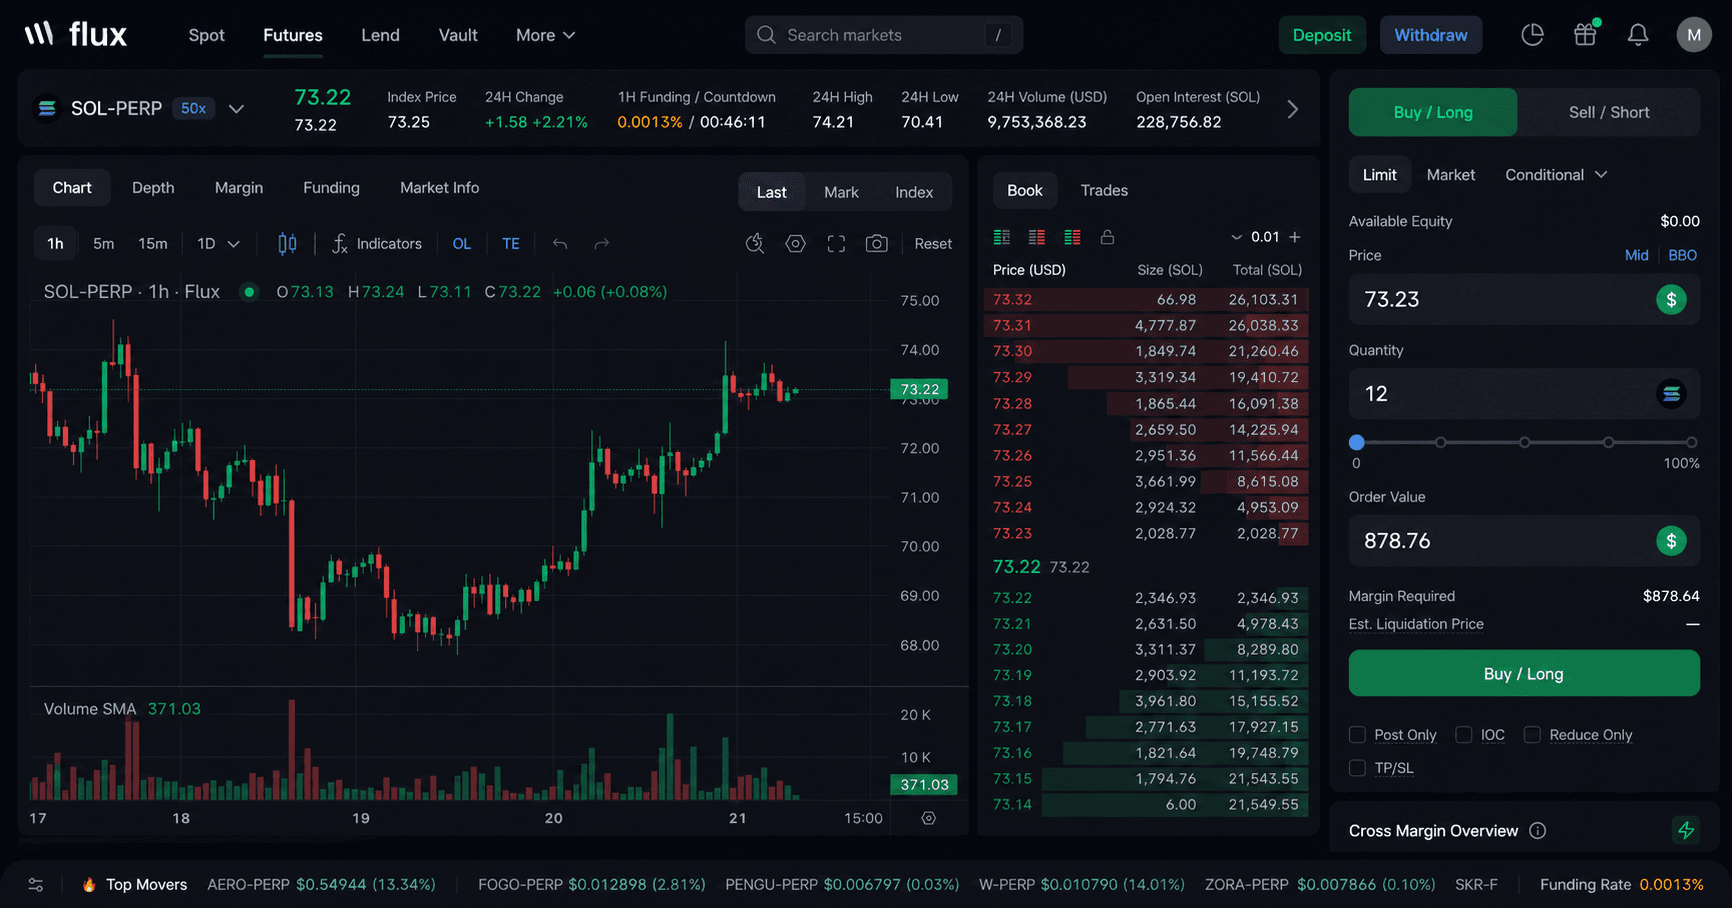Open the Indicators menu

click(377, 243)
